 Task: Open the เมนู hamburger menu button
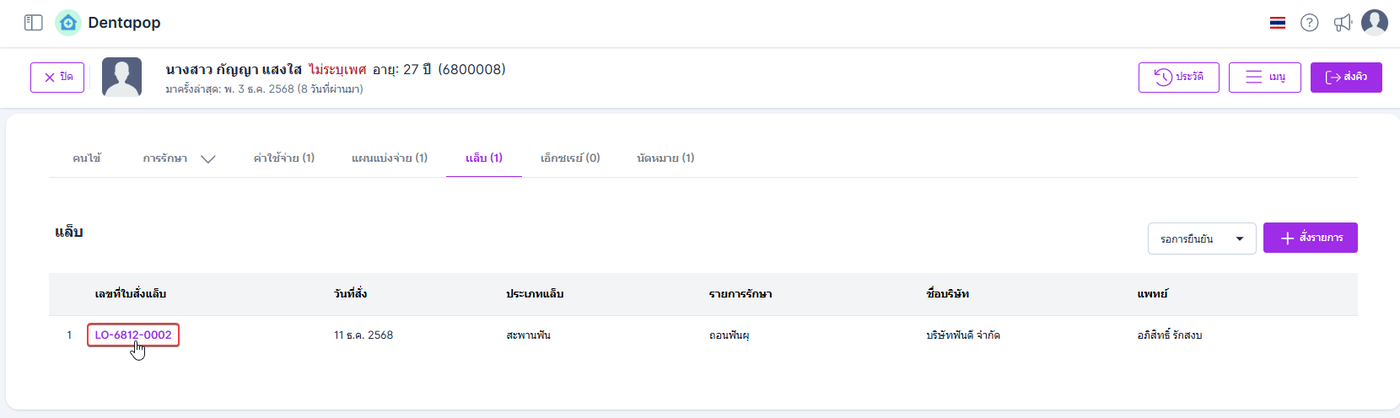(x=1264, y=77)
